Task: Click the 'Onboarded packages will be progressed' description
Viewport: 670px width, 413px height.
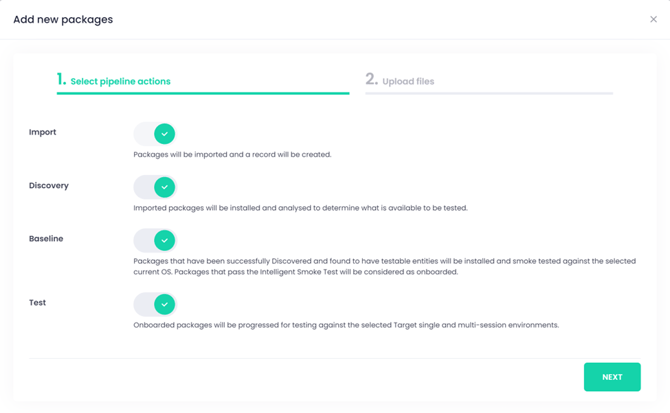Action: click(x=346, y=325)
